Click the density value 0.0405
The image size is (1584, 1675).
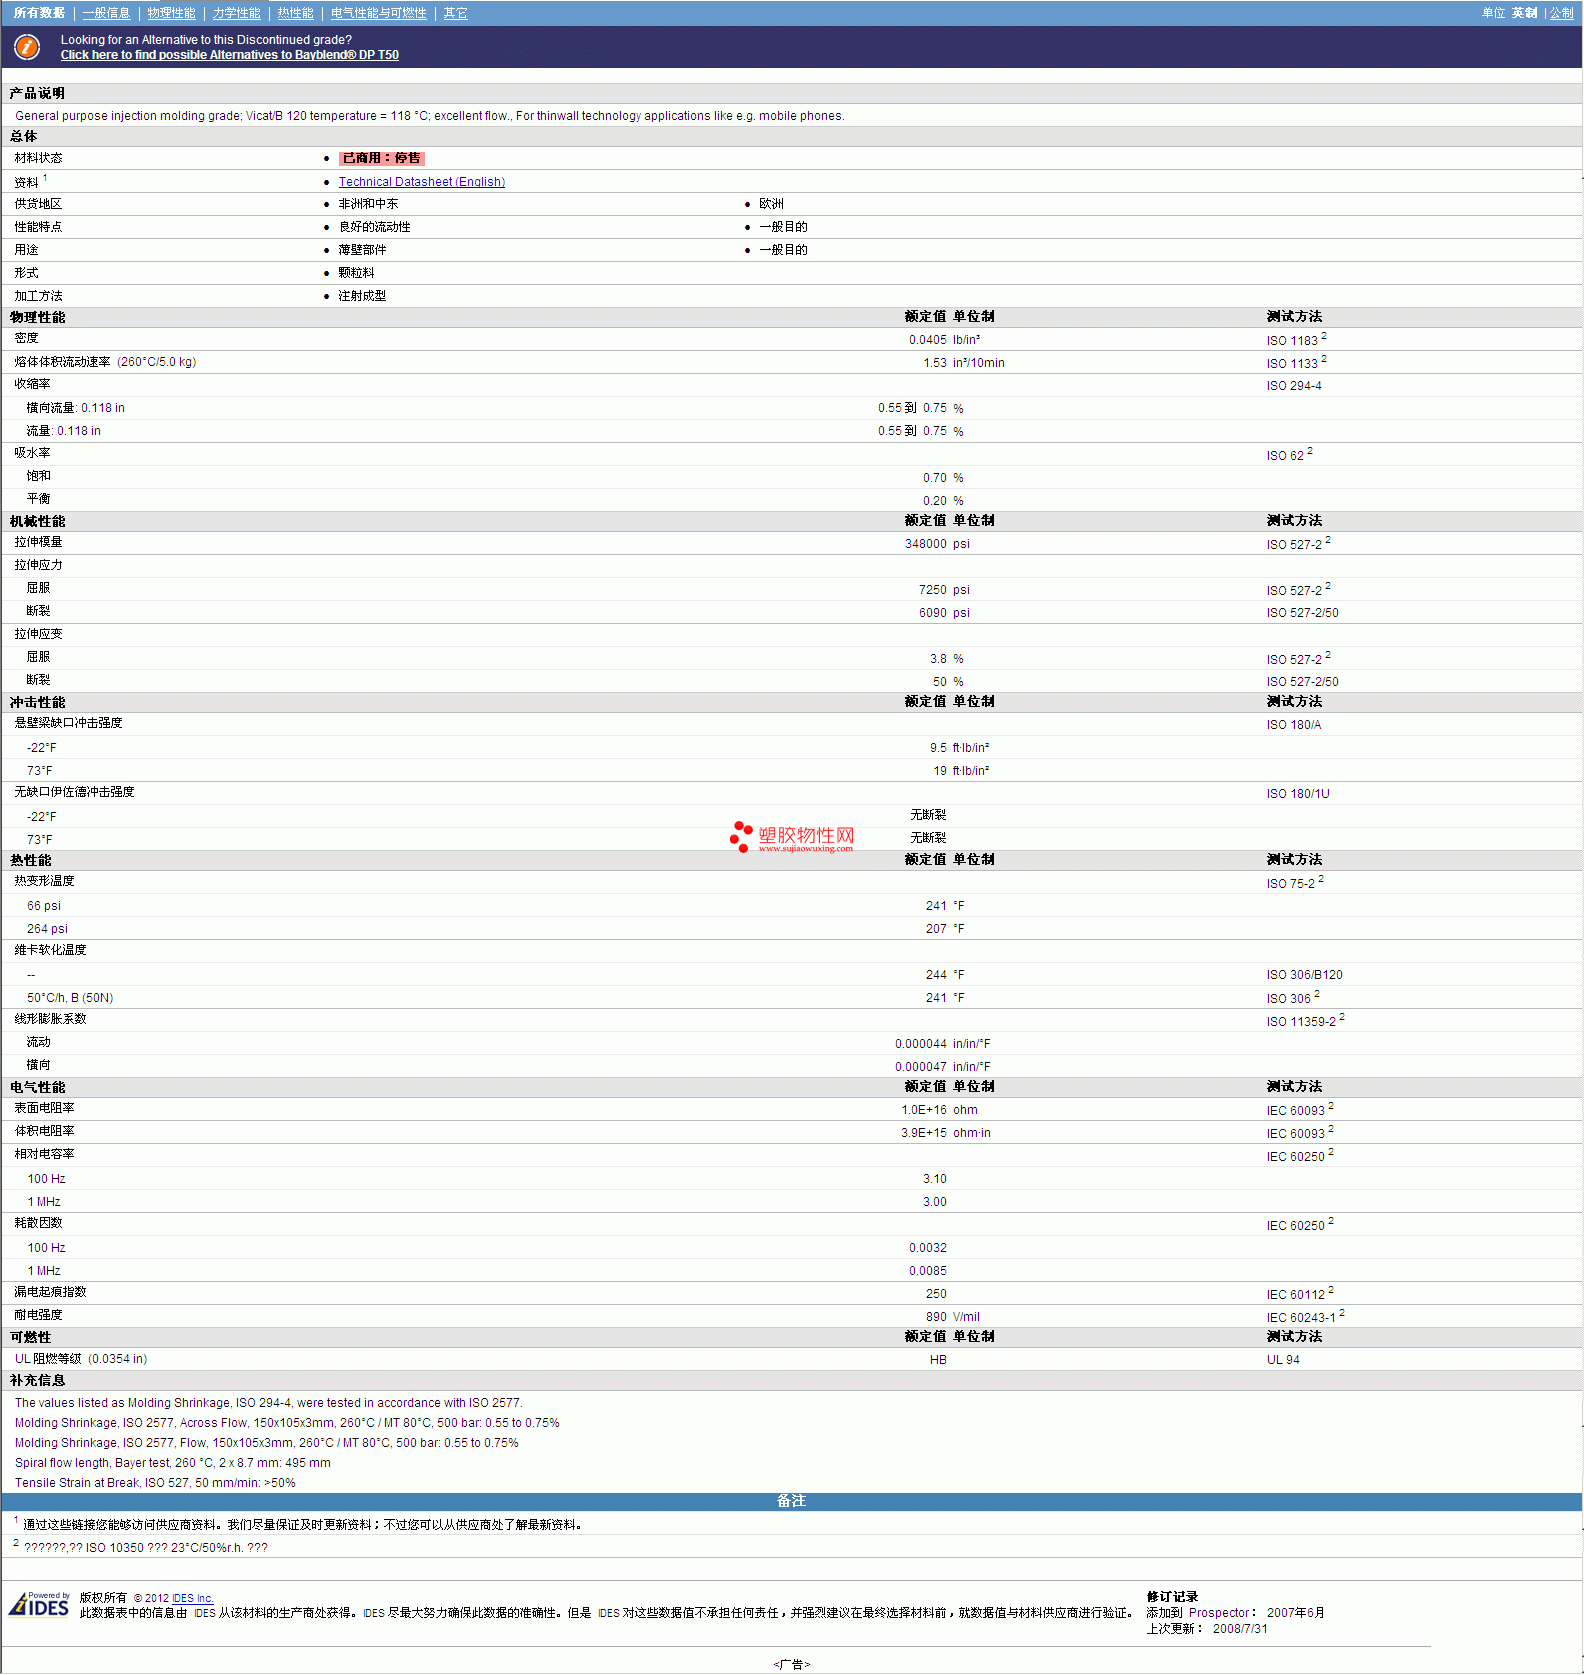(x=927, y=340)
